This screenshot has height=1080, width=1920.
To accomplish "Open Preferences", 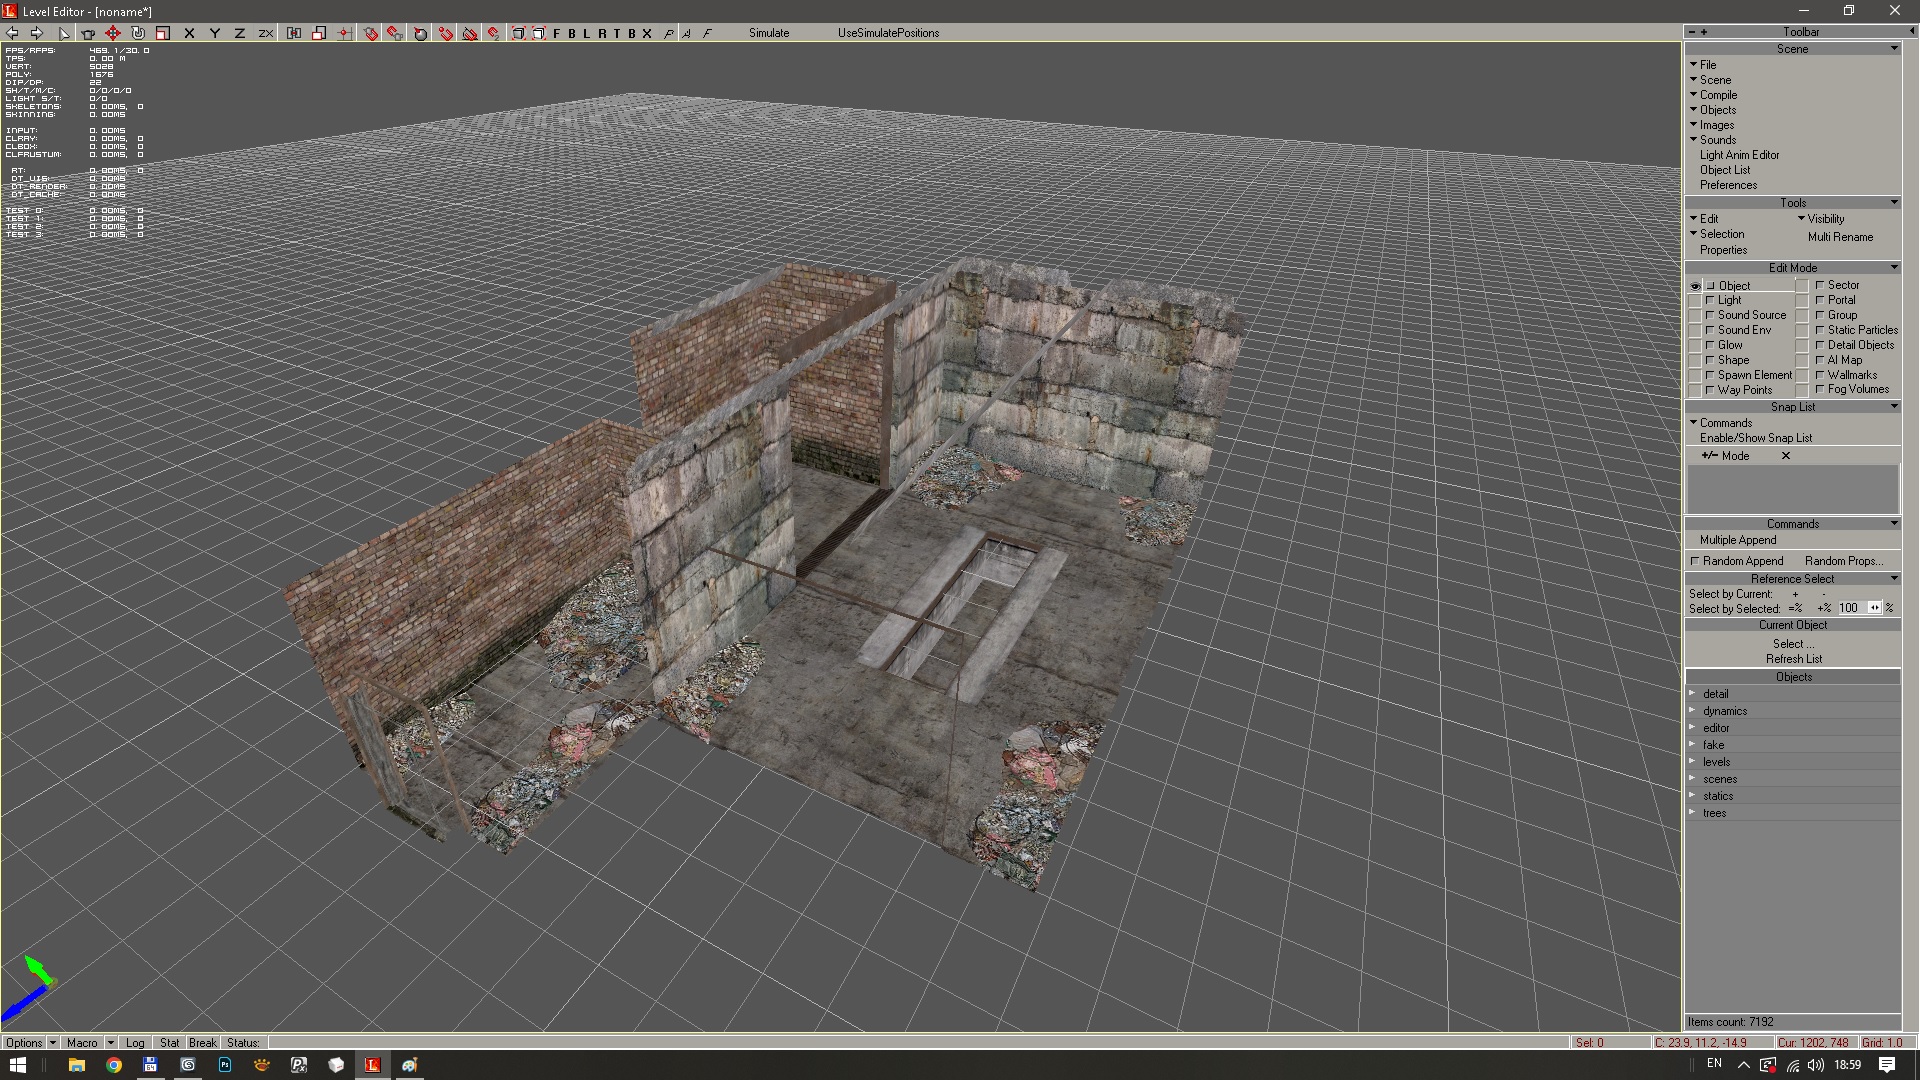I will pyautogui.click(x=1728, y=185).
